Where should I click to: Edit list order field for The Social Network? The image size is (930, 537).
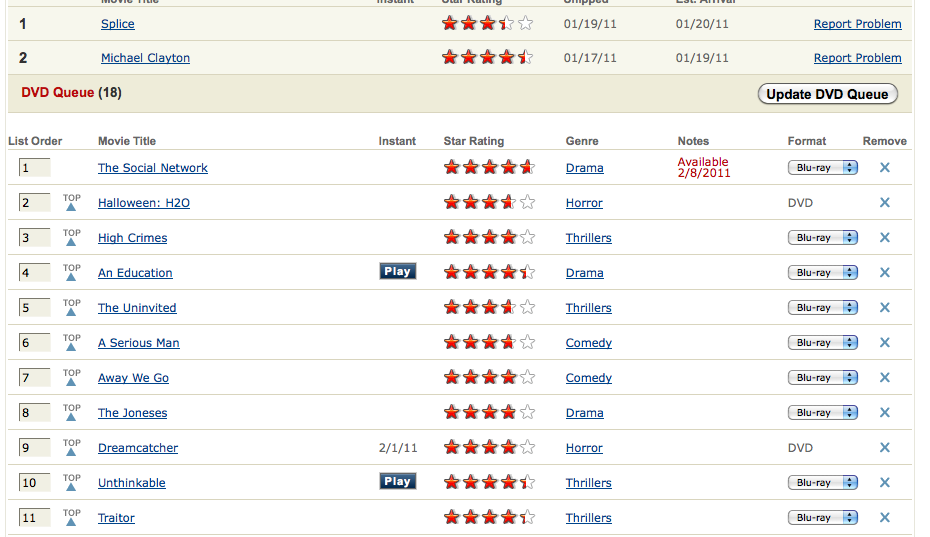click(x=34, y=168)
